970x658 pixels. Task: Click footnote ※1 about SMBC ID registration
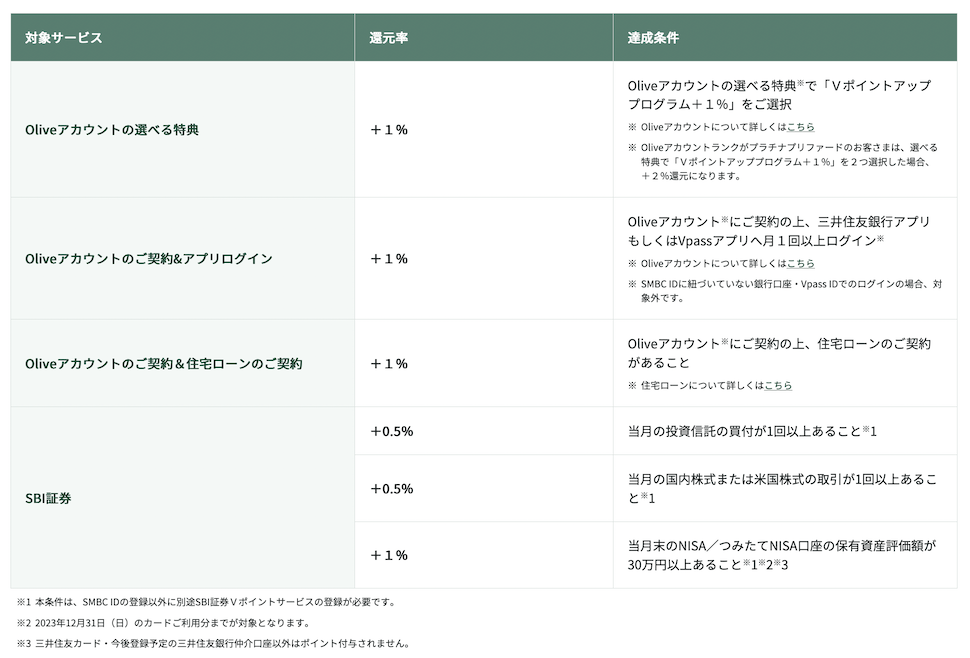click(x=206, y=602)
